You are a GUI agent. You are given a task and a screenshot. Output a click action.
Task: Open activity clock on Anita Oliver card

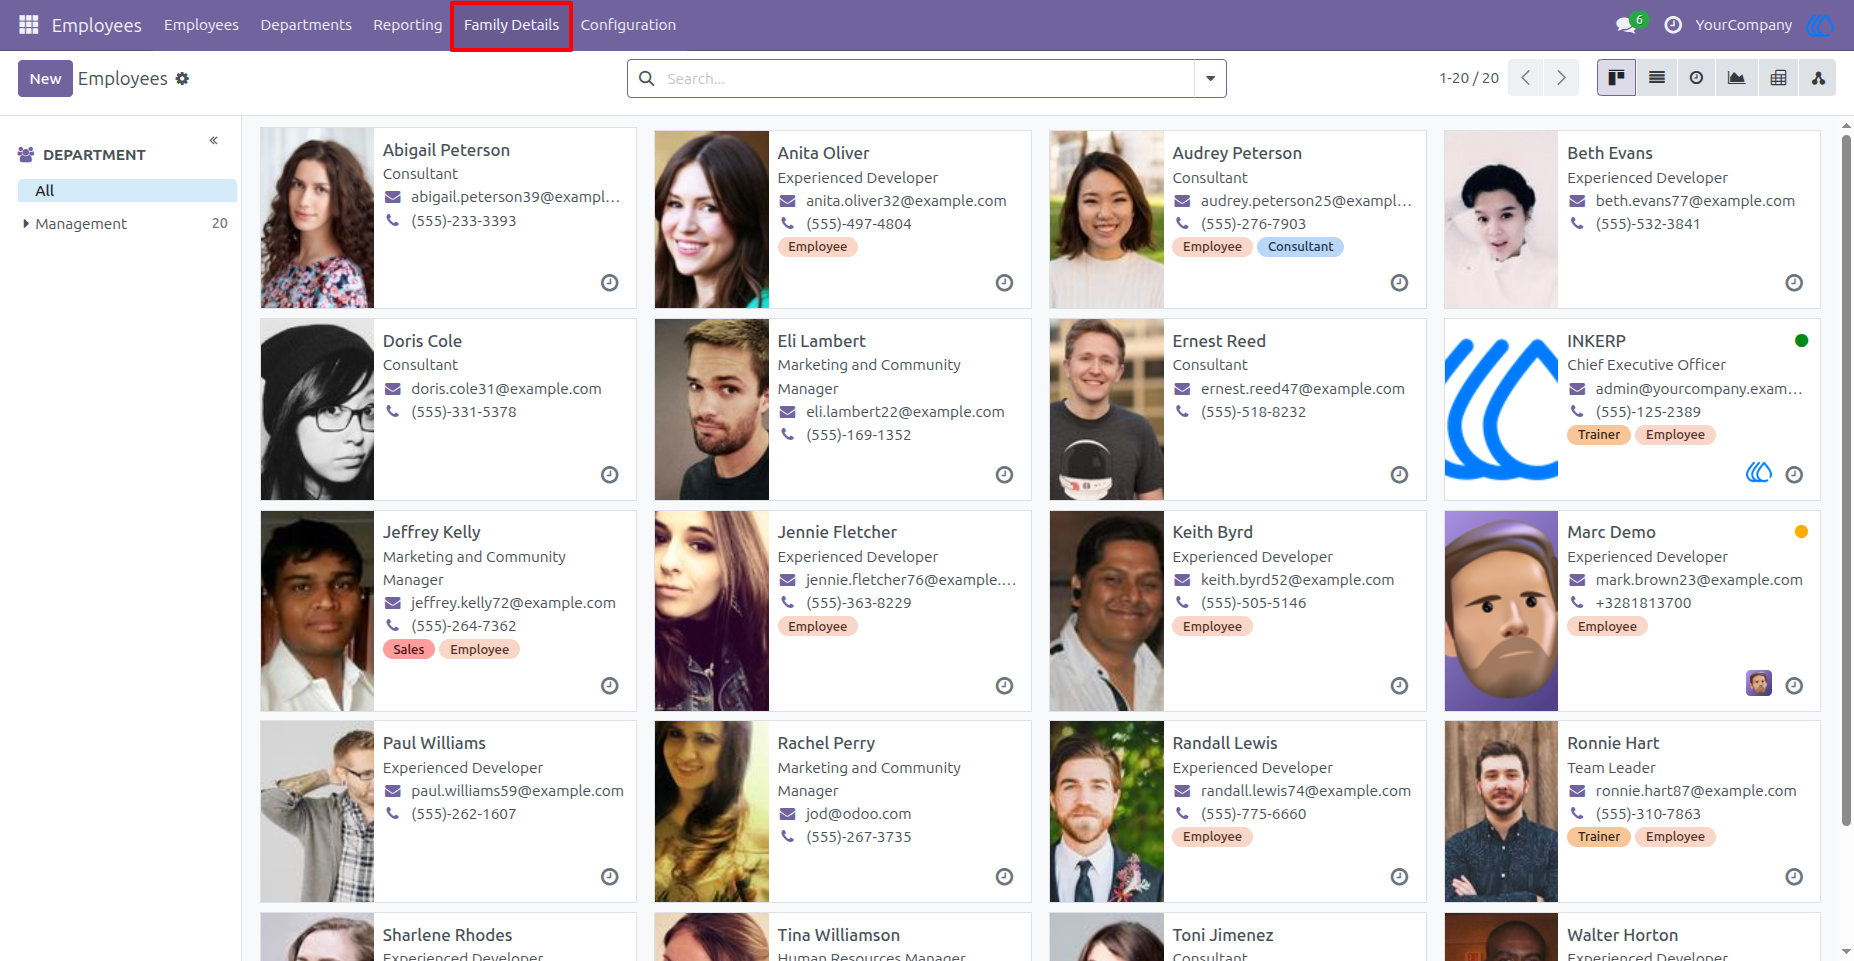pyautogui.click(x=1005, y=283)
